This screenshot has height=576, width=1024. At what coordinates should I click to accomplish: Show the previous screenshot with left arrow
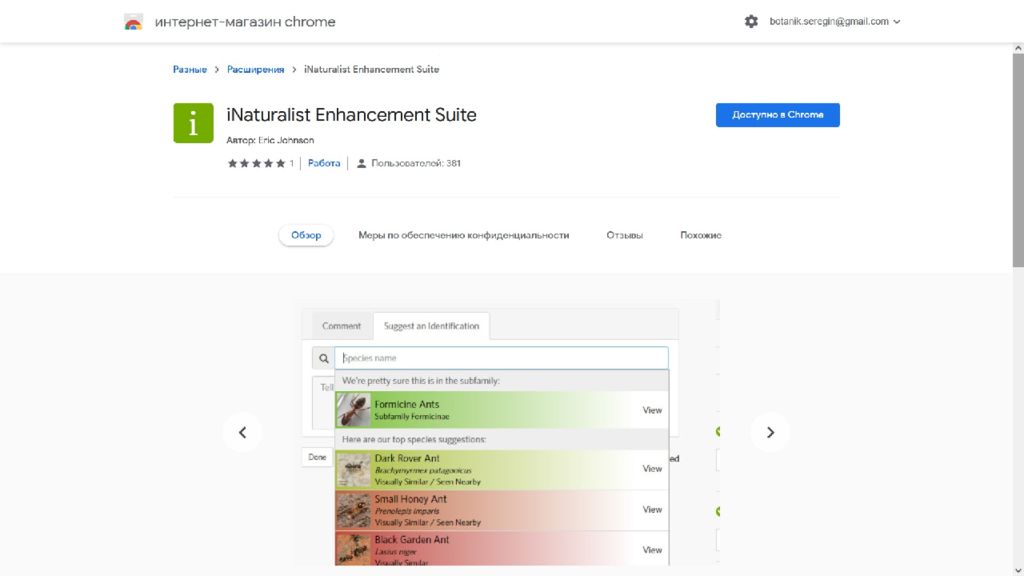click(x=242, y=432)
